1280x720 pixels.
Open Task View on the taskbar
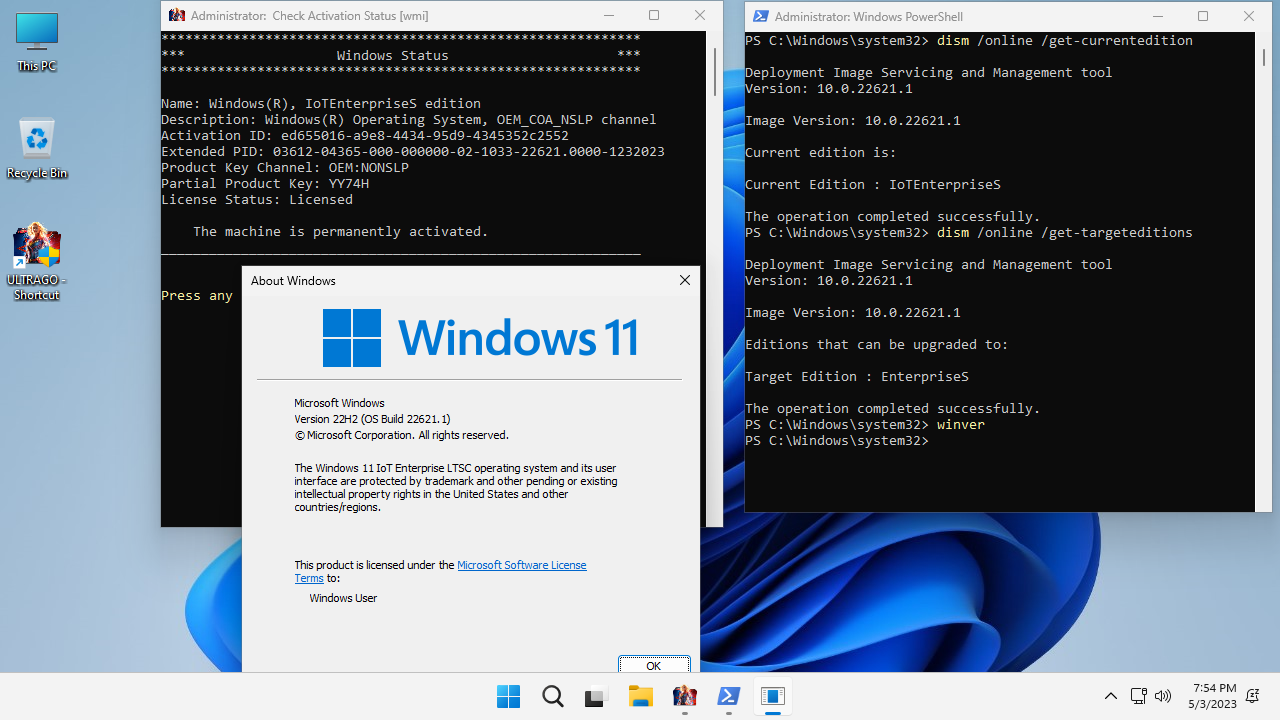point(596,696)
